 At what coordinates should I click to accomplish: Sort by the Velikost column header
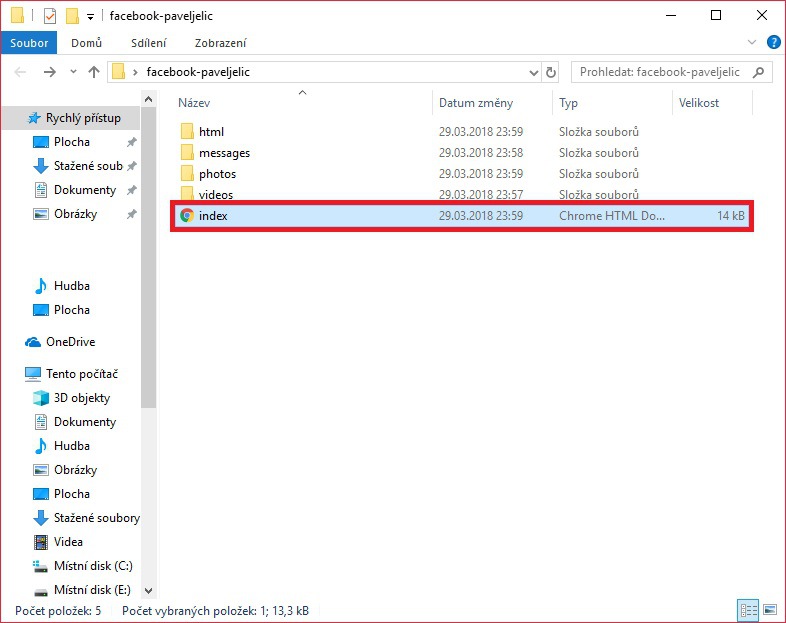699,103
